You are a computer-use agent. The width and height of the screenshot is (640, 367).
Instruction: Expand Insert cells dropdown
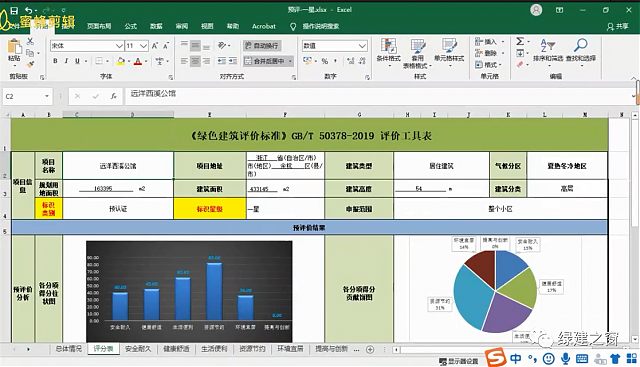point(503,42)
